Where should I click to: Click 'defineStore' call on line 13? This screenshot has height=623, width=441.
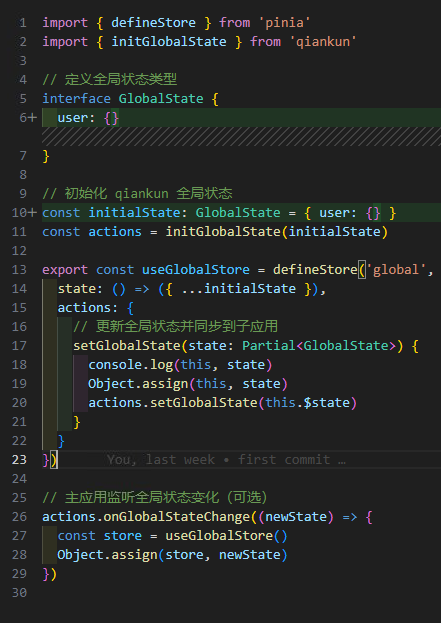click(x=315, y=270)
